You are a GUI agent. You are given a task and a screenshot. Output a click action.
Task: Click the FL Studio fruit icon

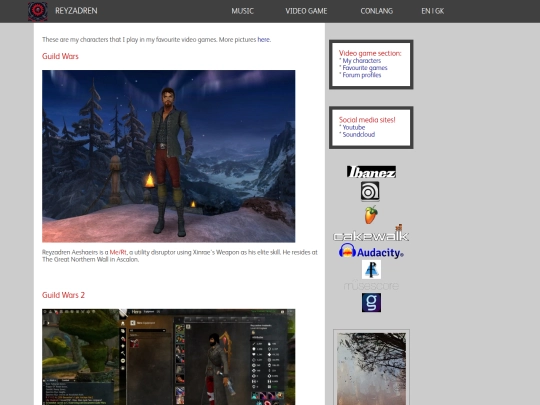(x=371, y=215)
